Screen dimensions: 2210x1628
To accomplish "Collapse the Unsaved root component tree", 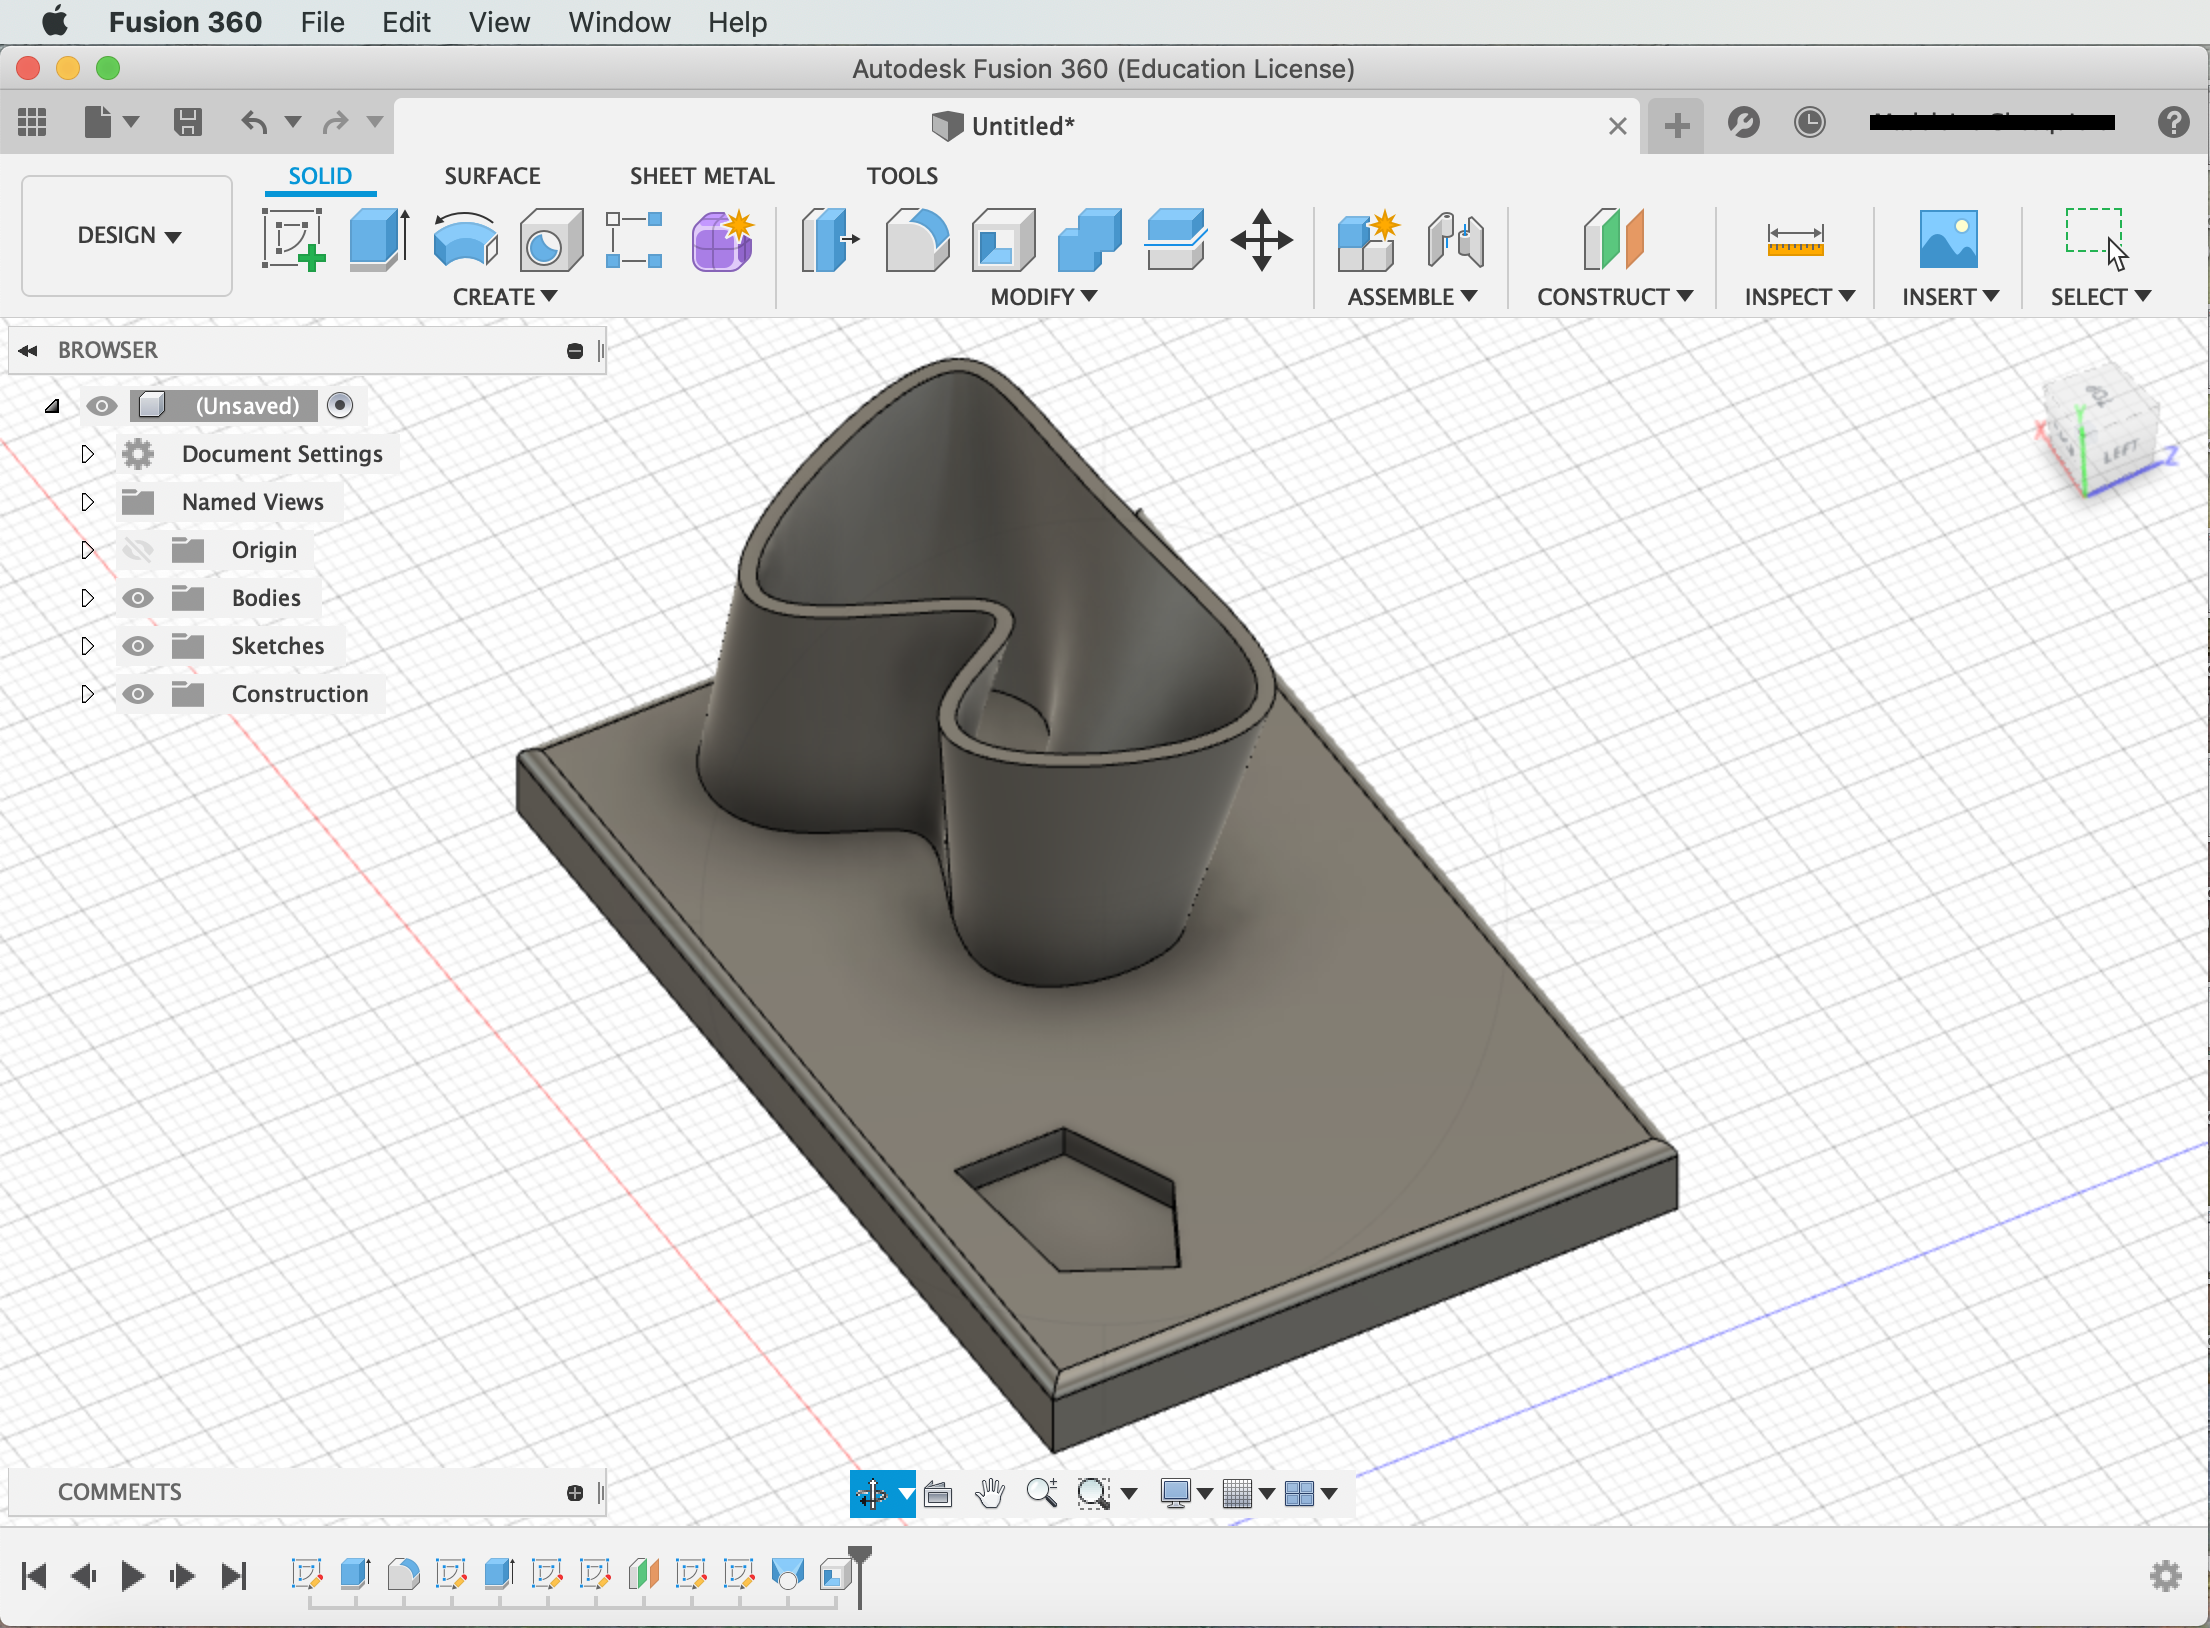I will point(52,406).
